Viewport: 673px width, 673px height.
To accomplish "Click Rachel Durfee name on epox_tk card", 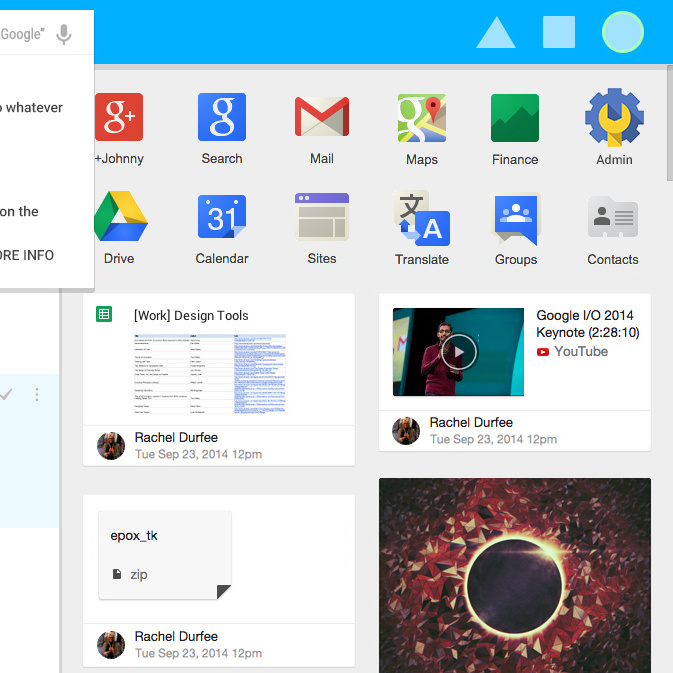I will click(x=176, y=636).
